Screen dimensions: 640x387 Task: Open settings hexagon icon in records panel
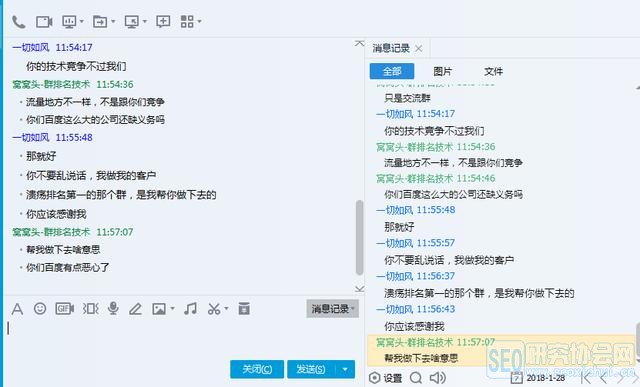pos(374,378)
